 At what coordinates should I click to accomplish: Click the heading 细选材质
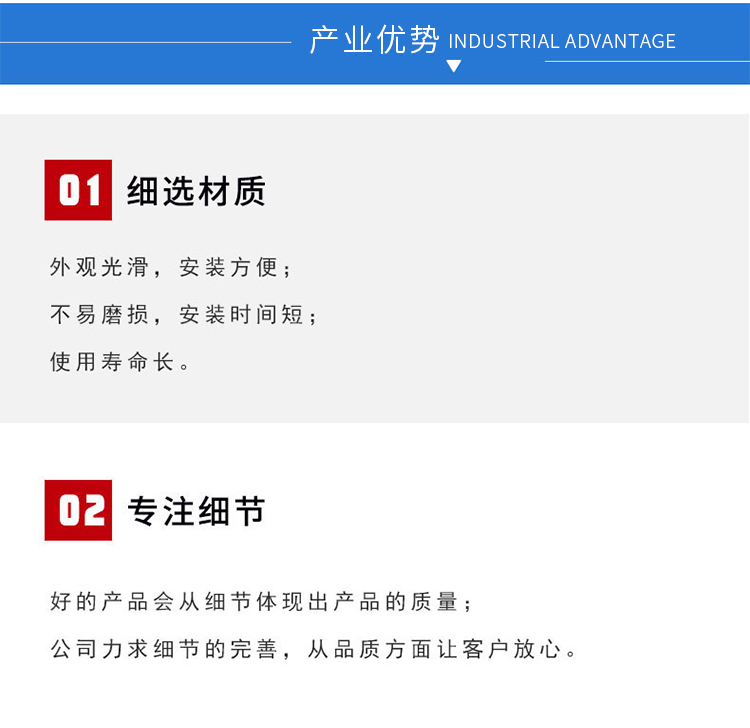coord(196,191)
